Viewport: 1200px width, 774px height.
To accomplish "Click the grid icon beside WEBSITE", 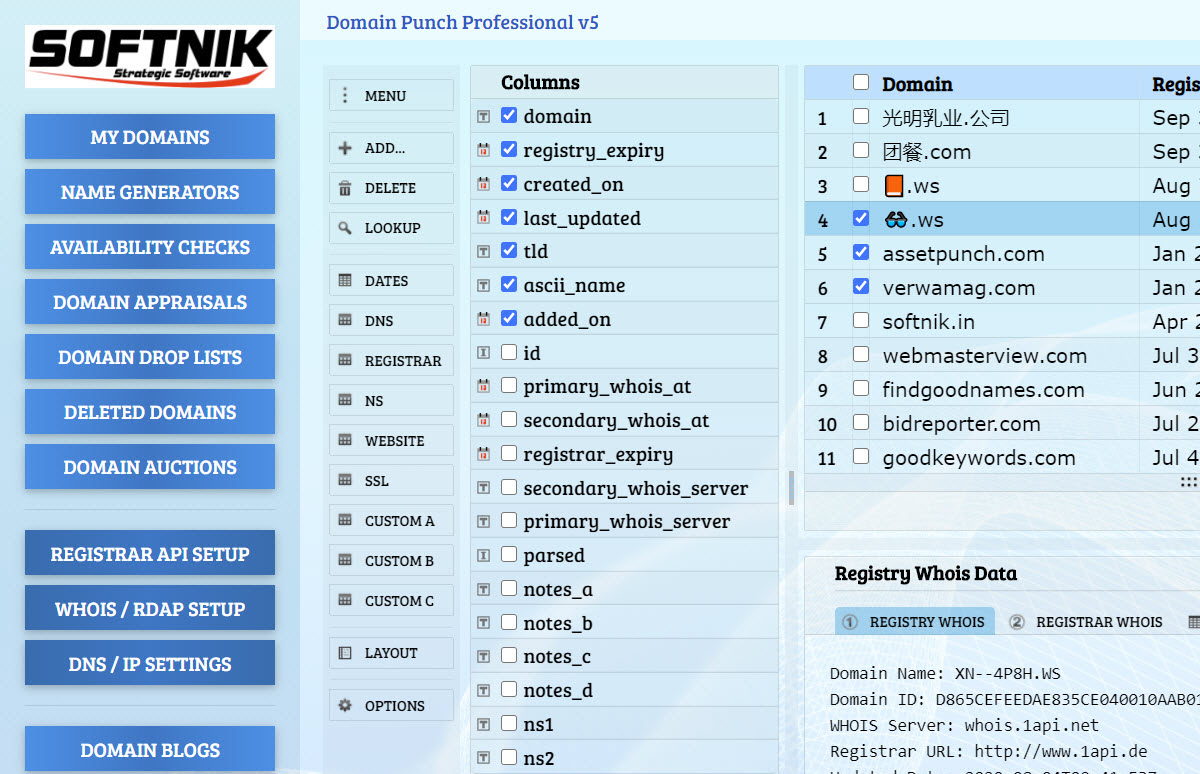I will 345,441.
